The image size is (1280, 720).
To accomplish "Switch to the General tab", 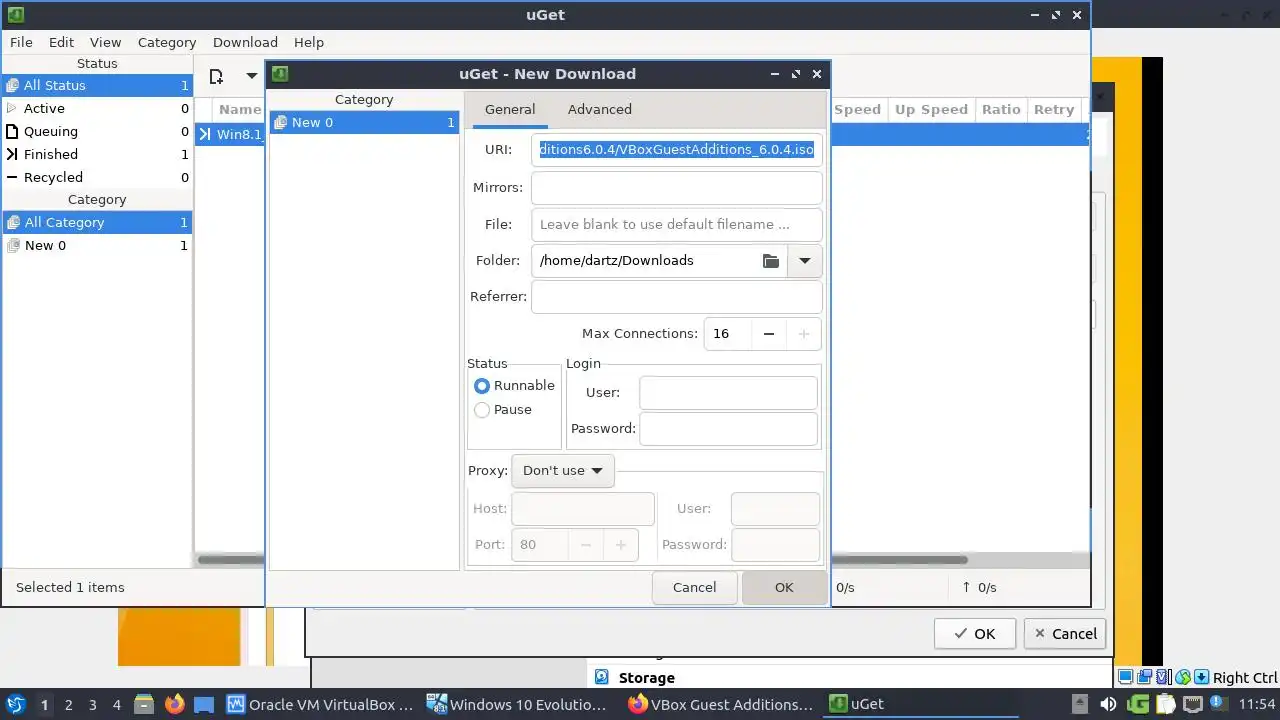I will click(x=510, y=109).
